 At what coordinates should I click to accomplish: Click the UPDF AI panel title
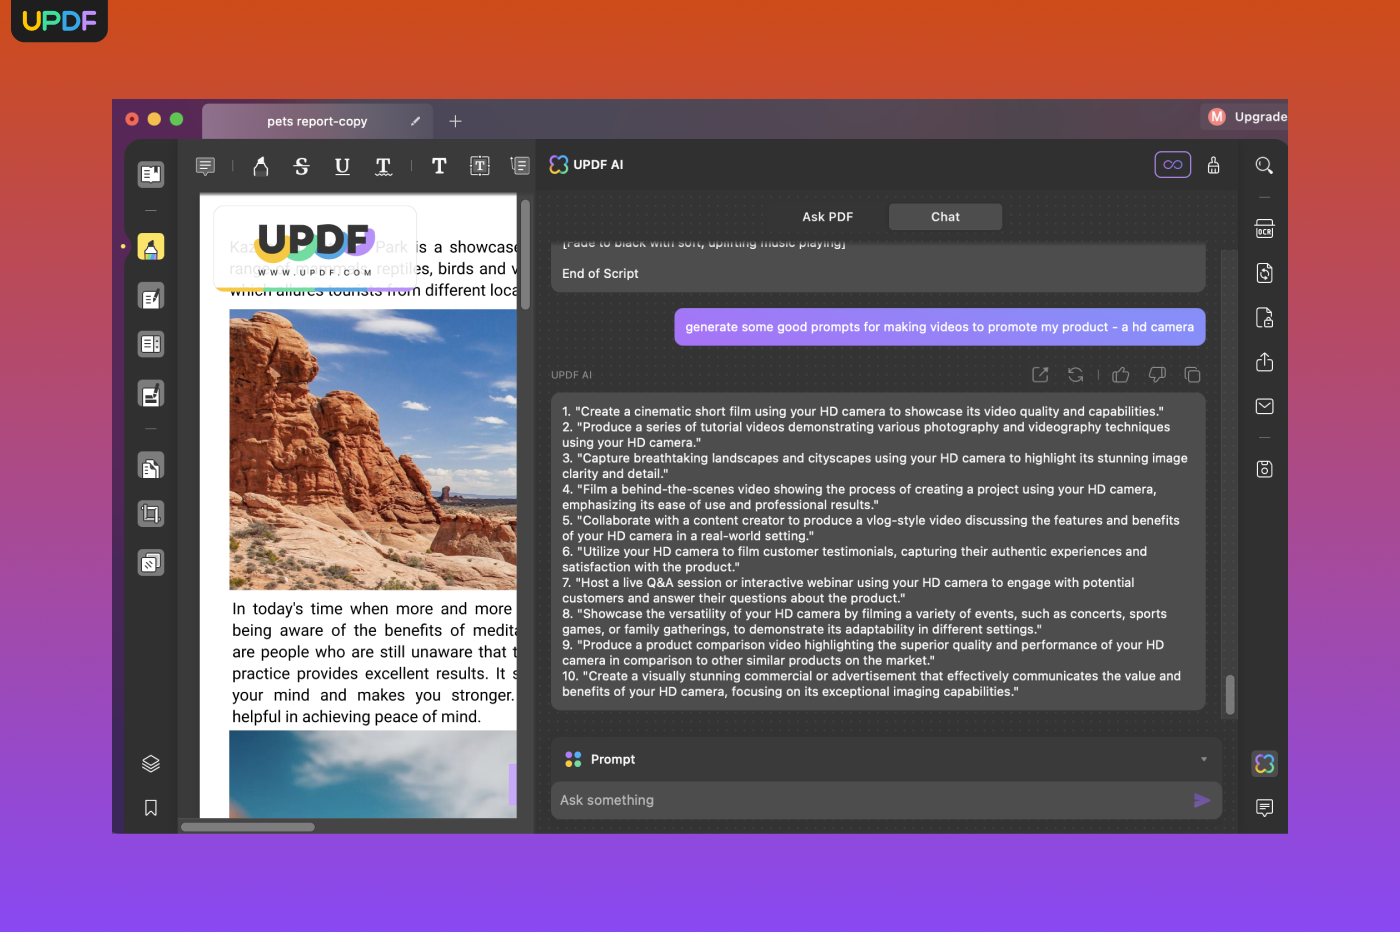598,165
